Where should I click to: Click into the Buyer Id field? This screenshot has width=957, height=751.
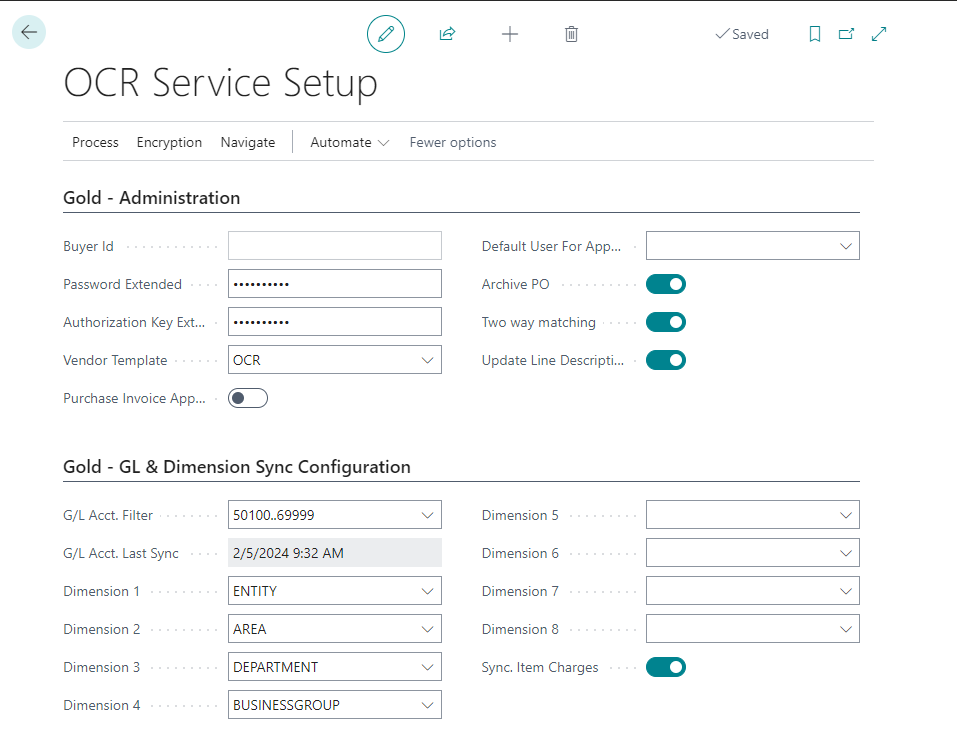(x=334, y=246)
